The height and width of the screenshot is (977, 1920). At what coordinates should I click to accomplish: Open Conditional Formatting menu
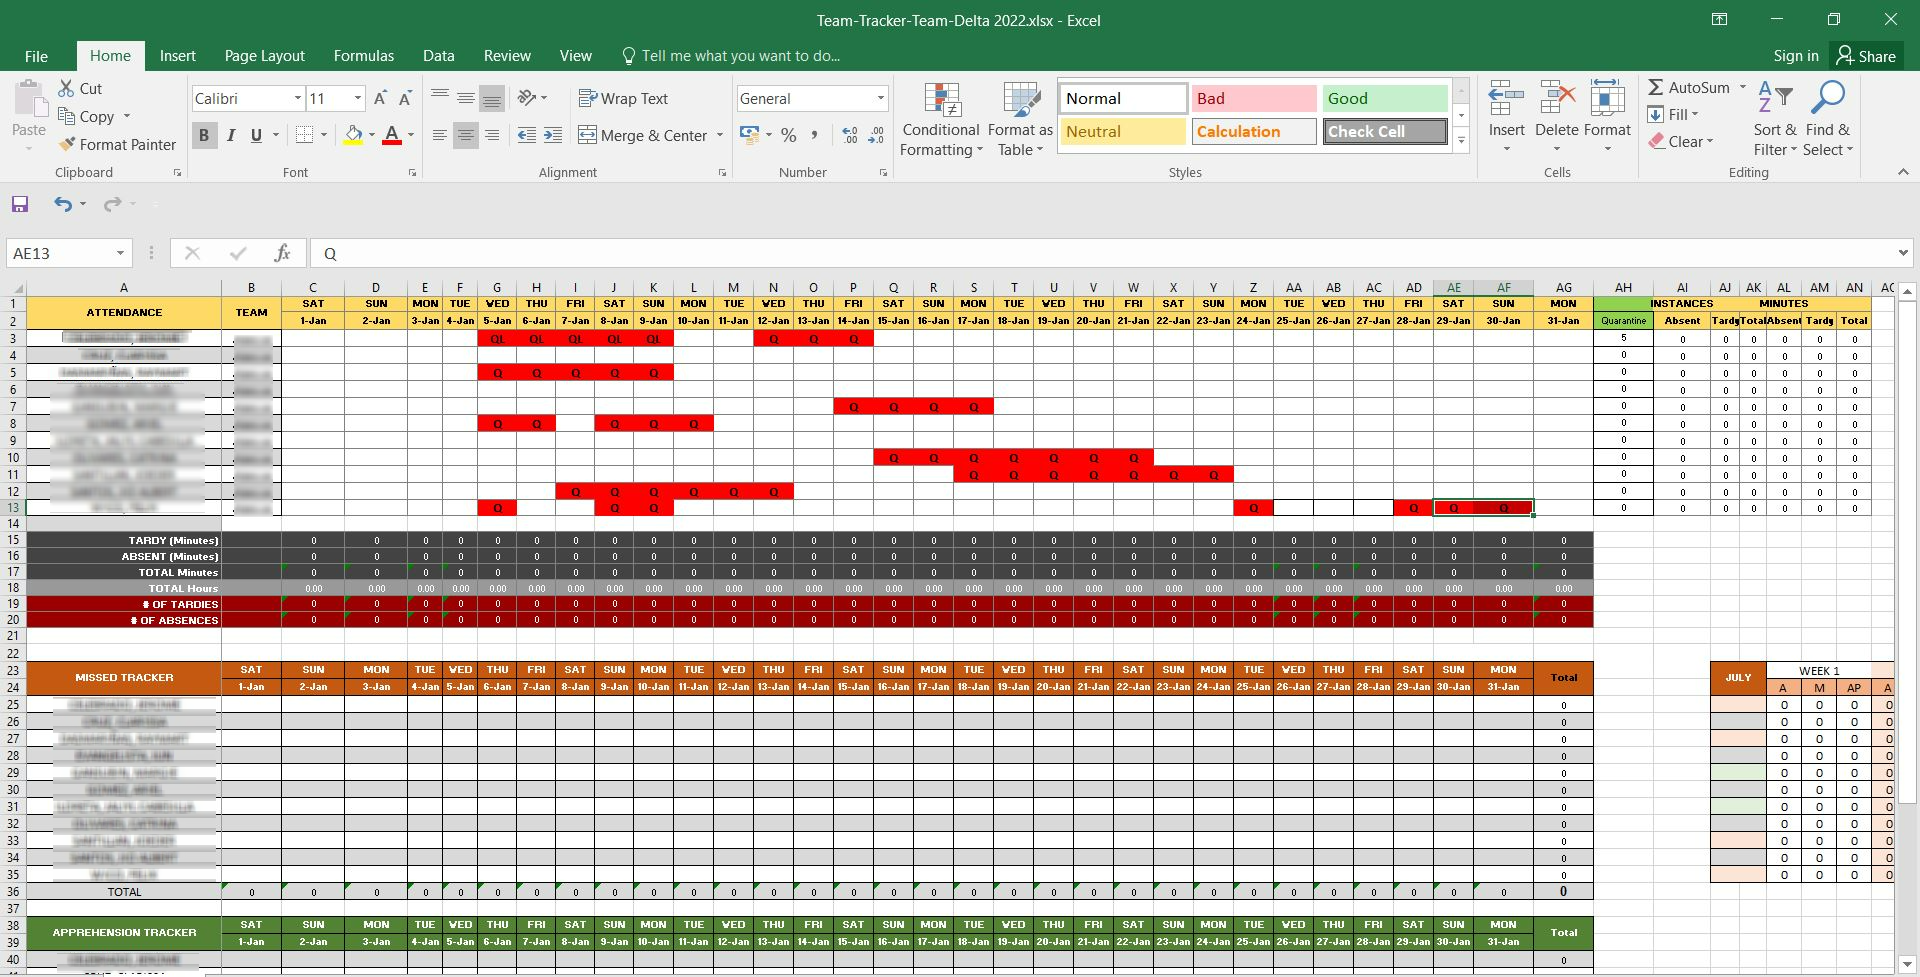tap(940, 119)
